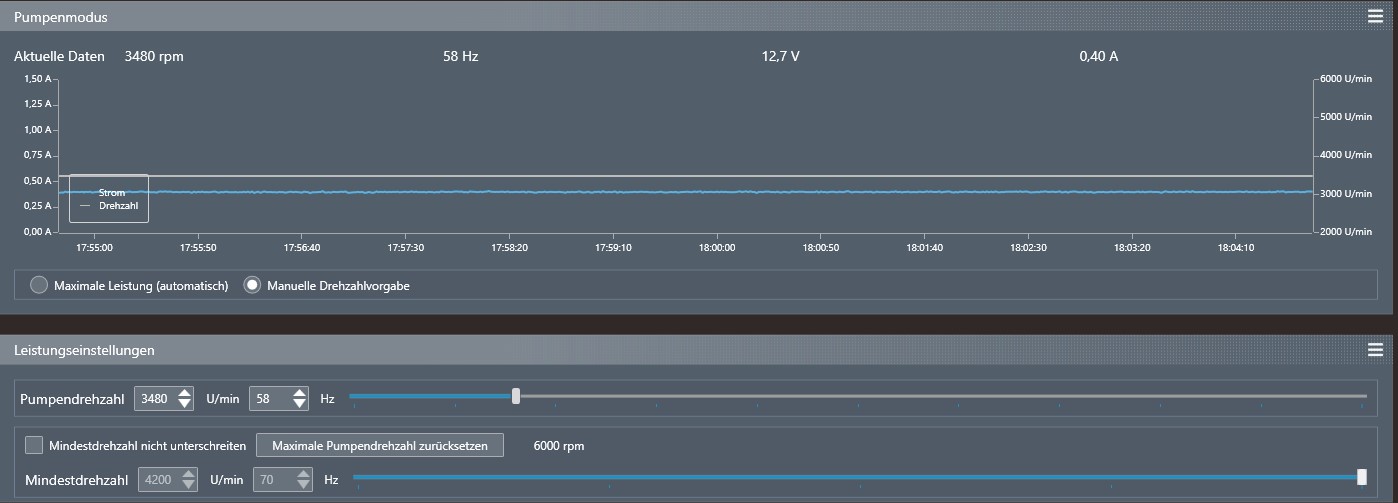Select Manuelle Drehzahlvorgabe radio button
This screenshot has width=1398, height=503.
pos(252,285)
